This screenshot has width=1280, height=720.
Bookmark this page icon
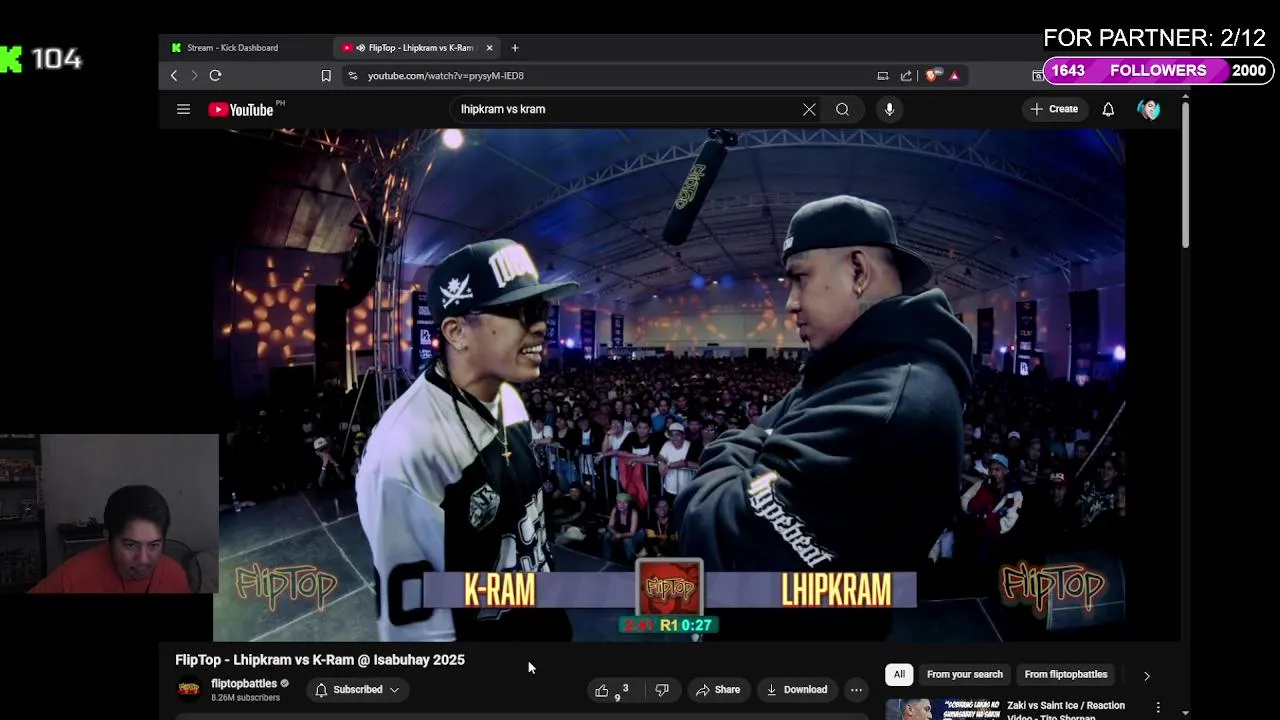[326, 75]
